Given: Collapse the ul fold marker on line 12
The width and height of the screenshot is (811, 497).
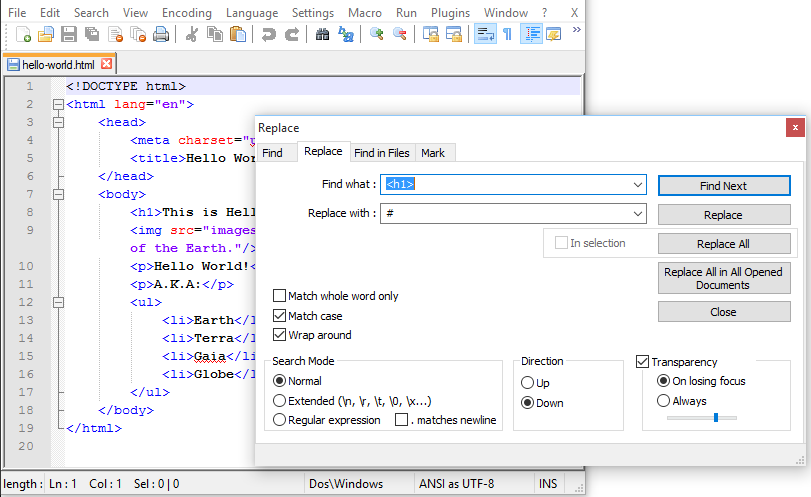Looking at the screenshot, I should [x=58, y=302].
